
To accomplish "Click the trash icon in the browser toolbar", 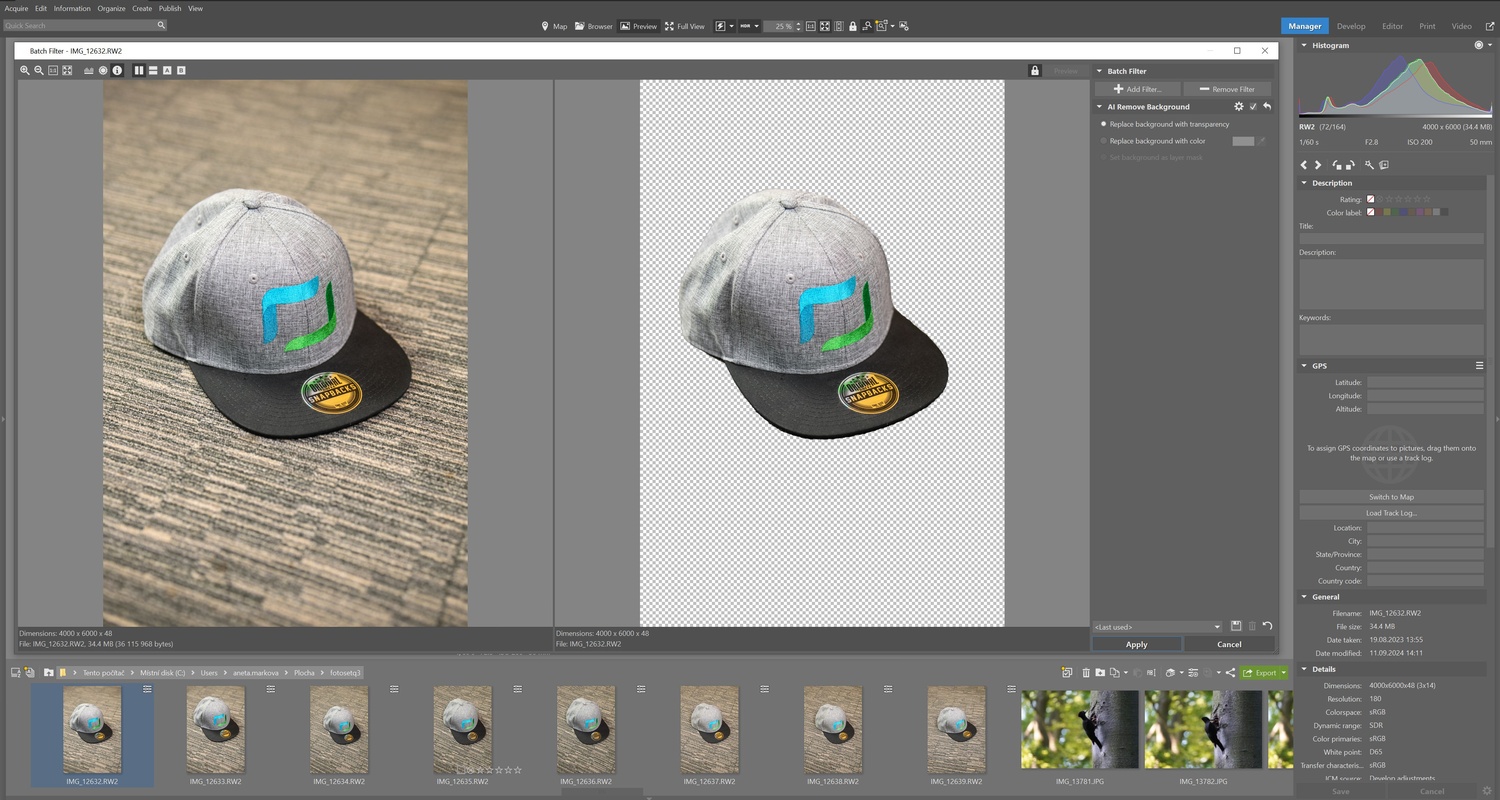I will pos(1086,673).
